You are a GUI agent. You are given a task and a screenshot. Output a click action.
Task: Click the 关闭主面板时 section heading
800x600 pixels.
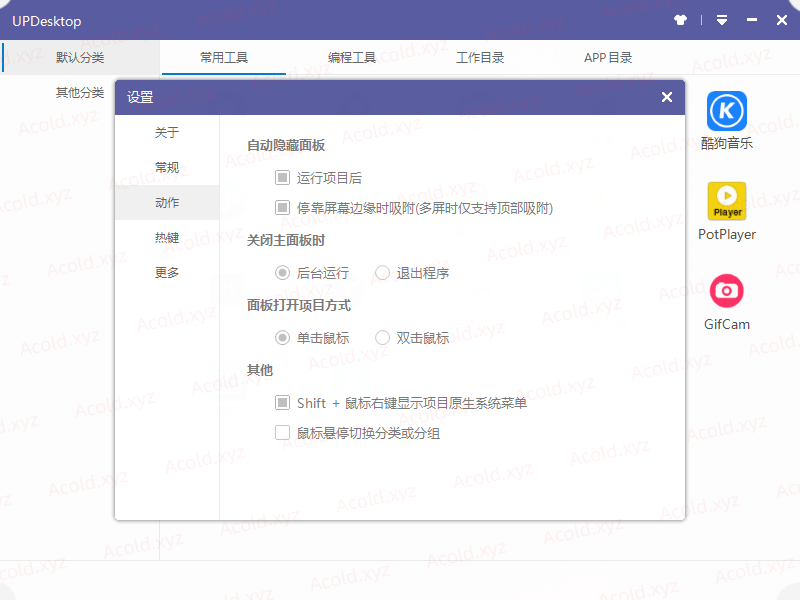point(286,240)
